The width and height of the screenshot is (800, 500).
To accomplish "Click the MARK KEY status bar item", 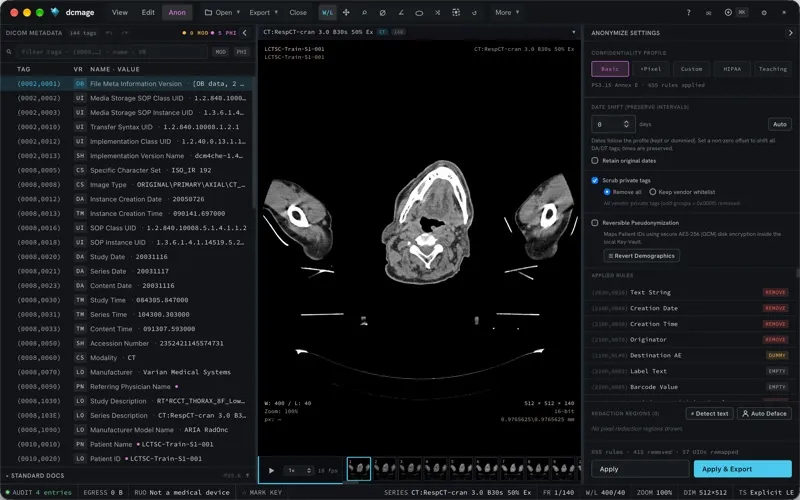I will (262, 492).
